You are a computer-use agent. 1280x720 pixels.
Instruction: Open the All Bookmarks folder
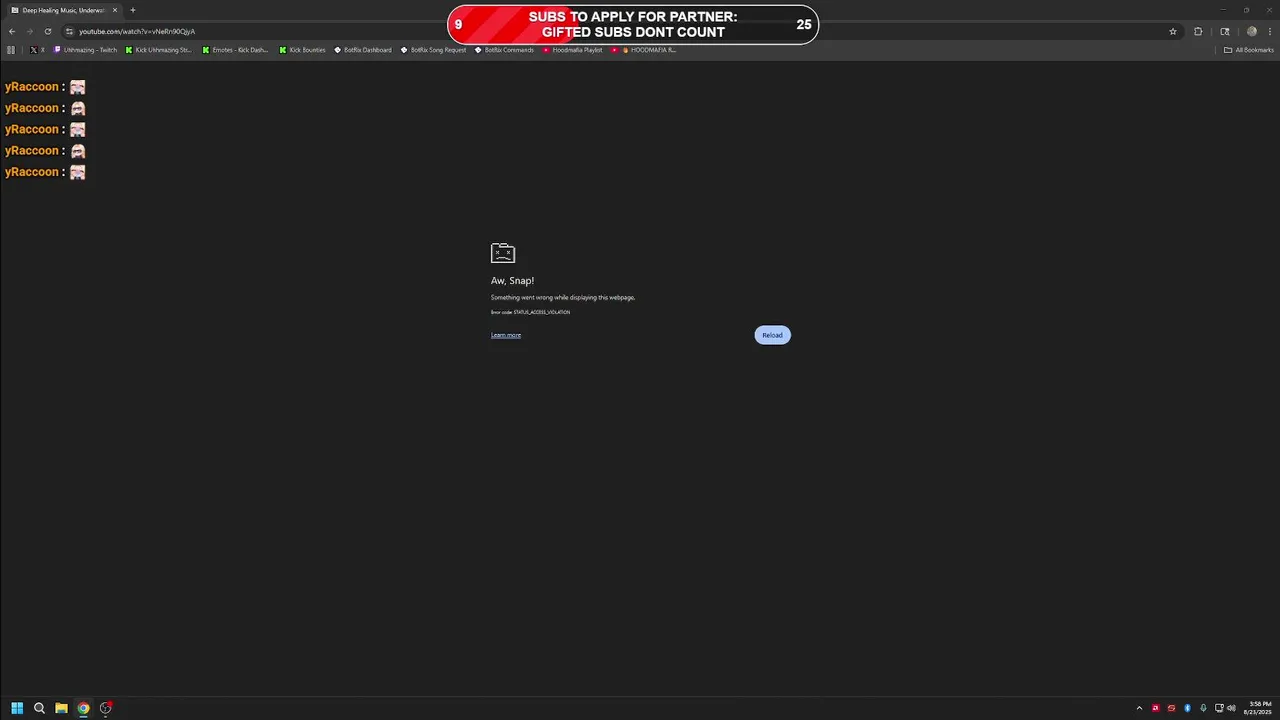[x=1249, y=50]
